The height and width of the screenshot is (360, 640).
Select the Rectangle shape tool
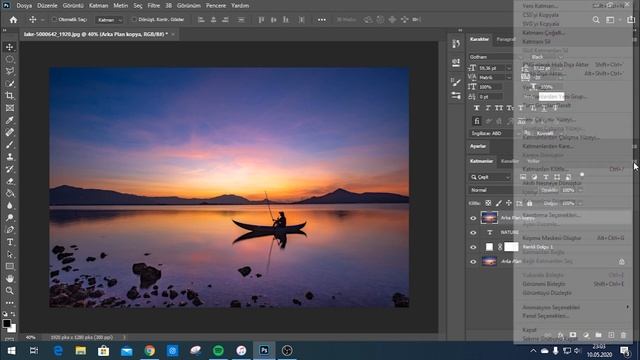click(x=9, y=267)
